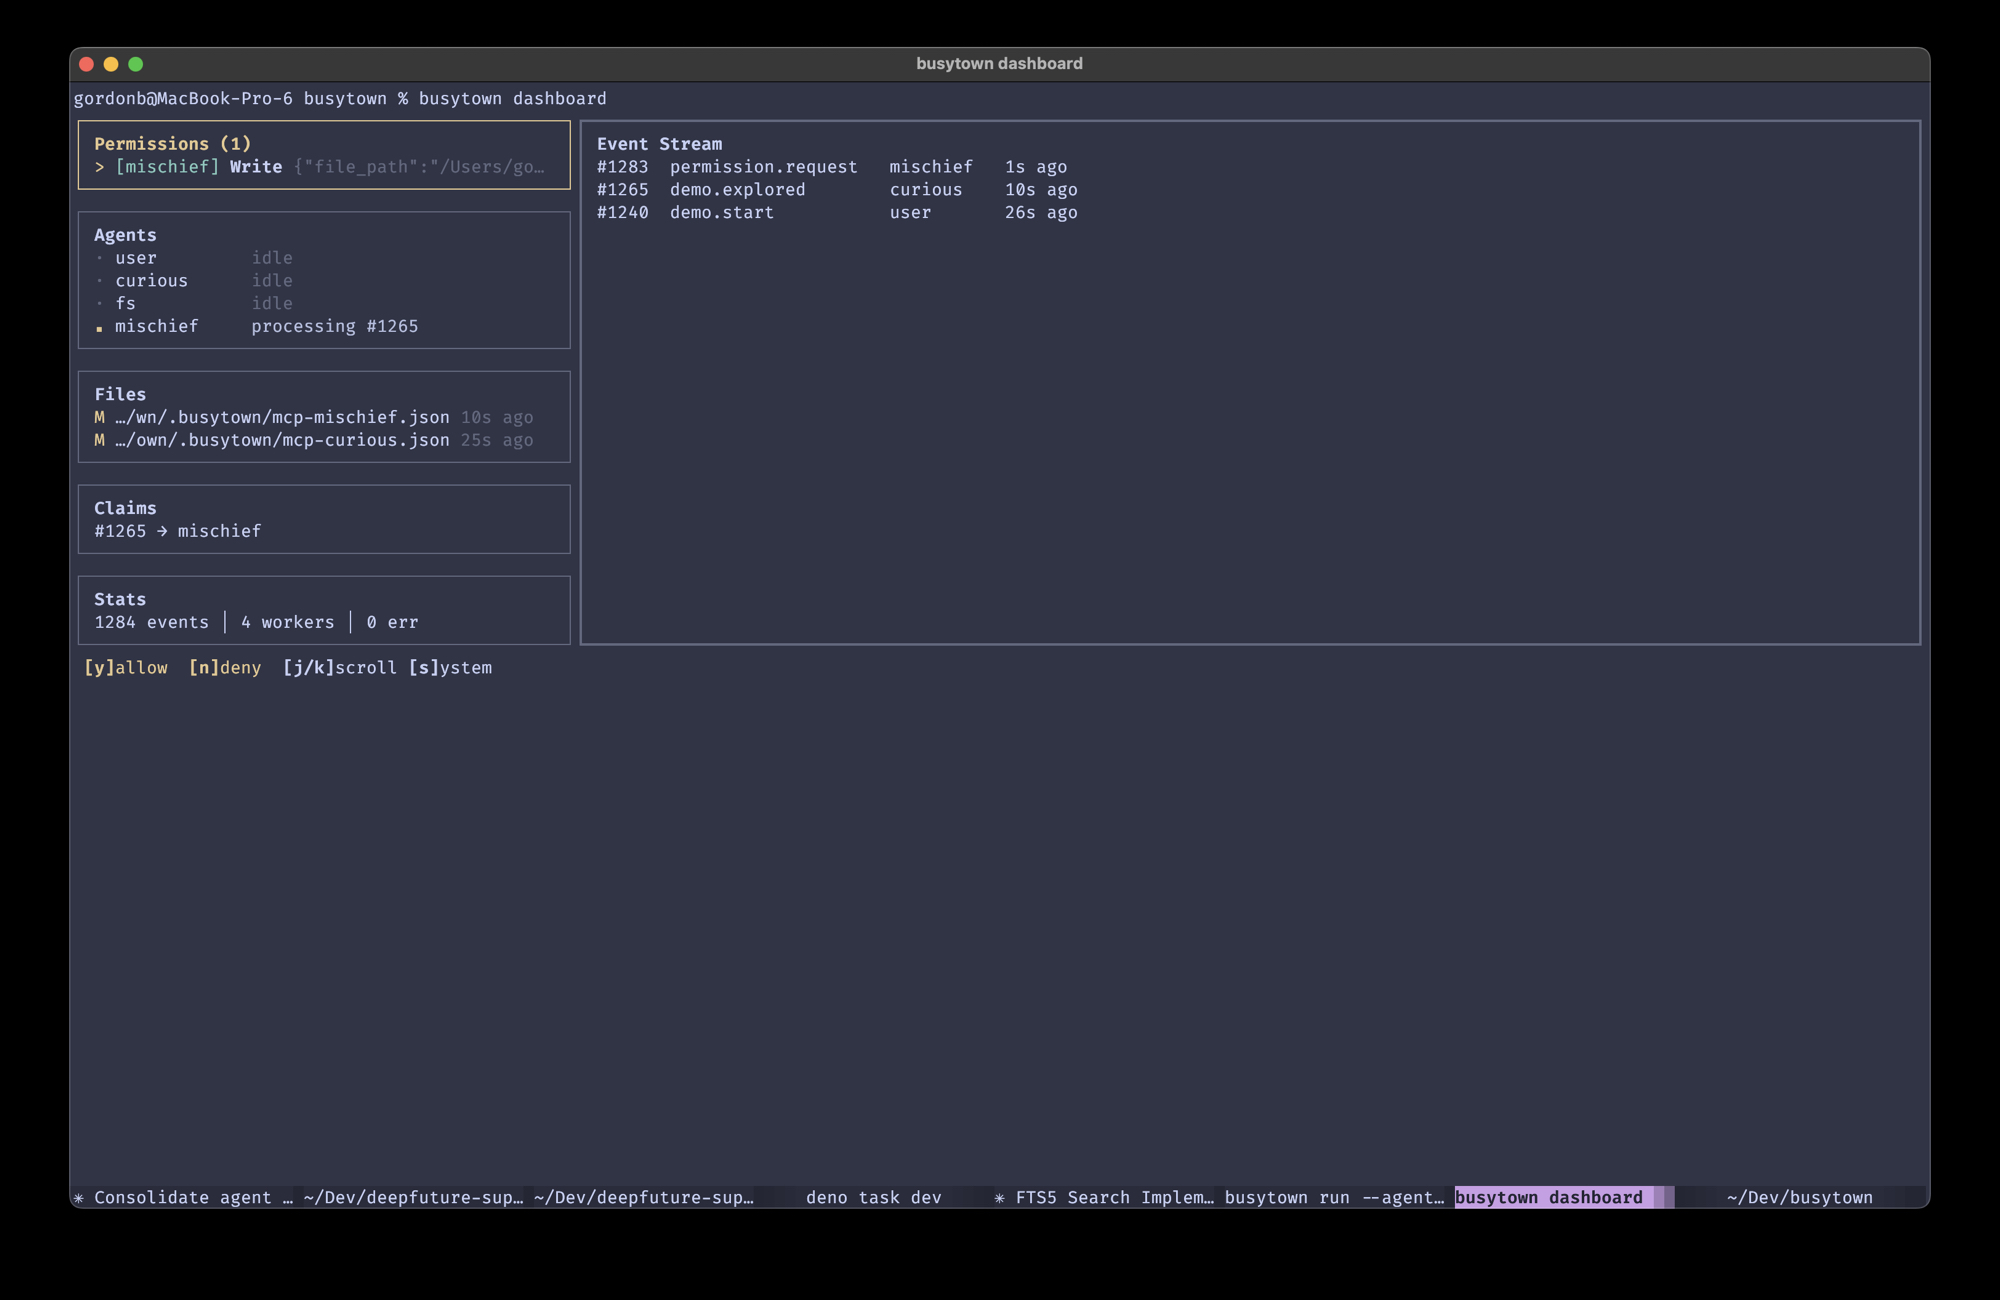Click the [s]ystem shortcut label
Viewport: 2000px width, 1300px height.
pos(450,667)
